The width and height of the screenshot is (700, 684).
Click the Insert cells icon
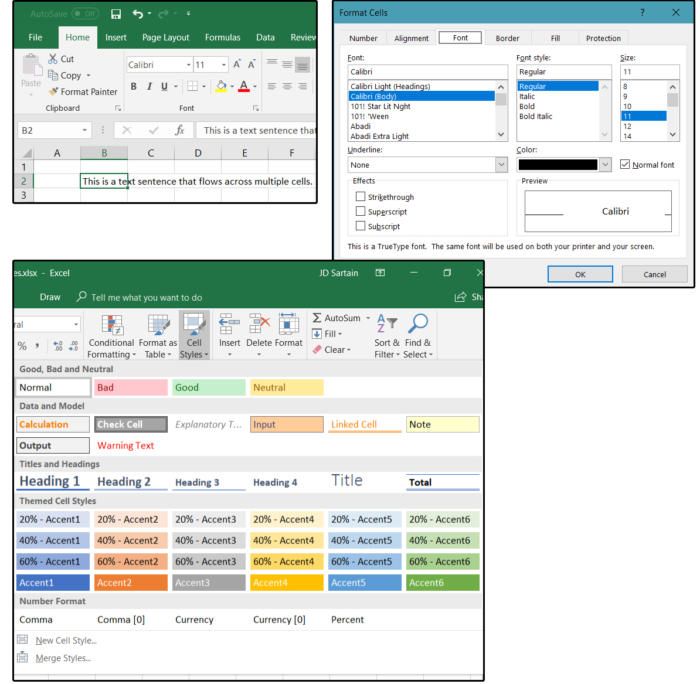pyautogui.click(x=229, y=324)
